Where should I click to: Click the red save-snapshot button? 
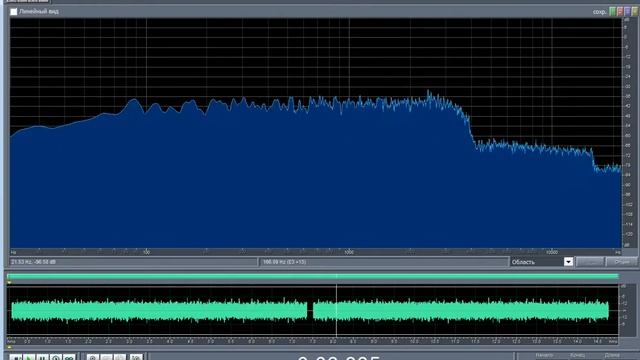[620, 12]
